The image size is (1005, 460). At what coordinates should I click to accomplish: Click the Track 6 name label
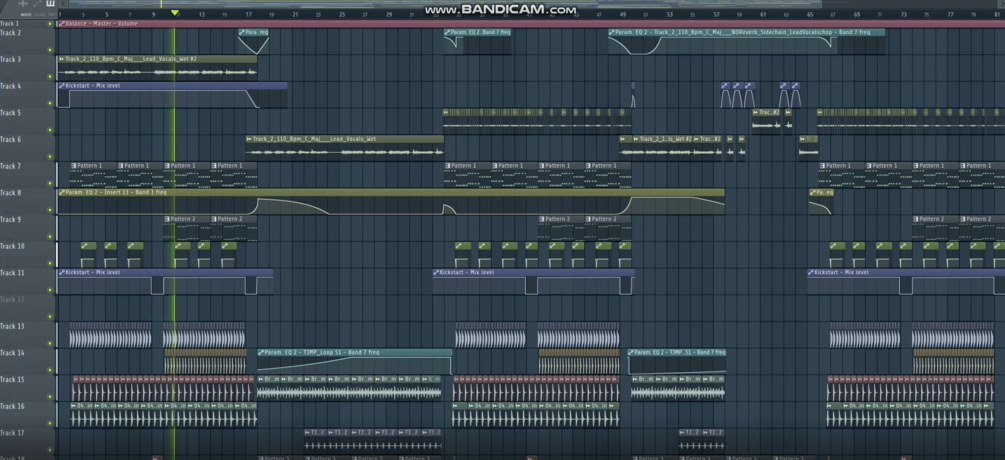click(x=10, y=140)
